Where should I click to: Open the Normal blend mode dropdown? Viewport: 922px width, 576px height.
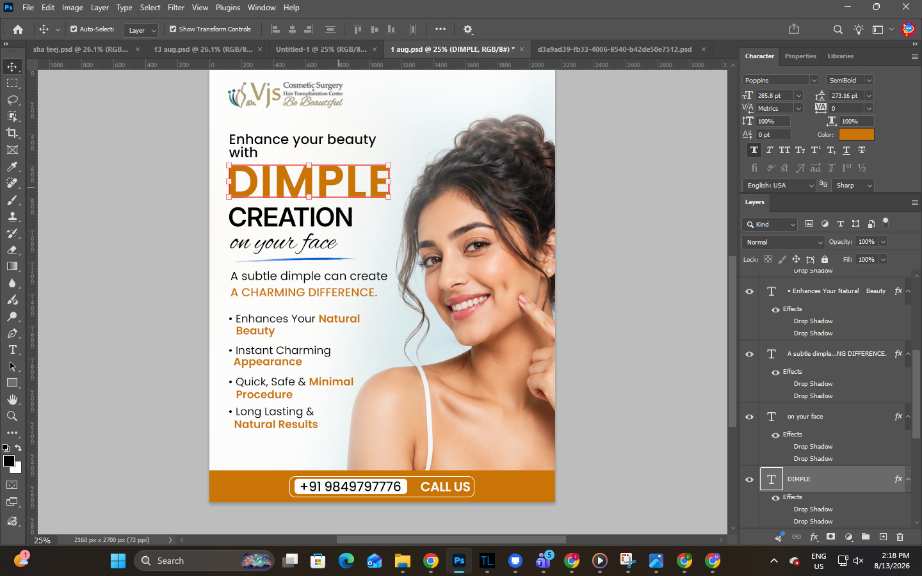pyautogui.click(x=783, y=242)
